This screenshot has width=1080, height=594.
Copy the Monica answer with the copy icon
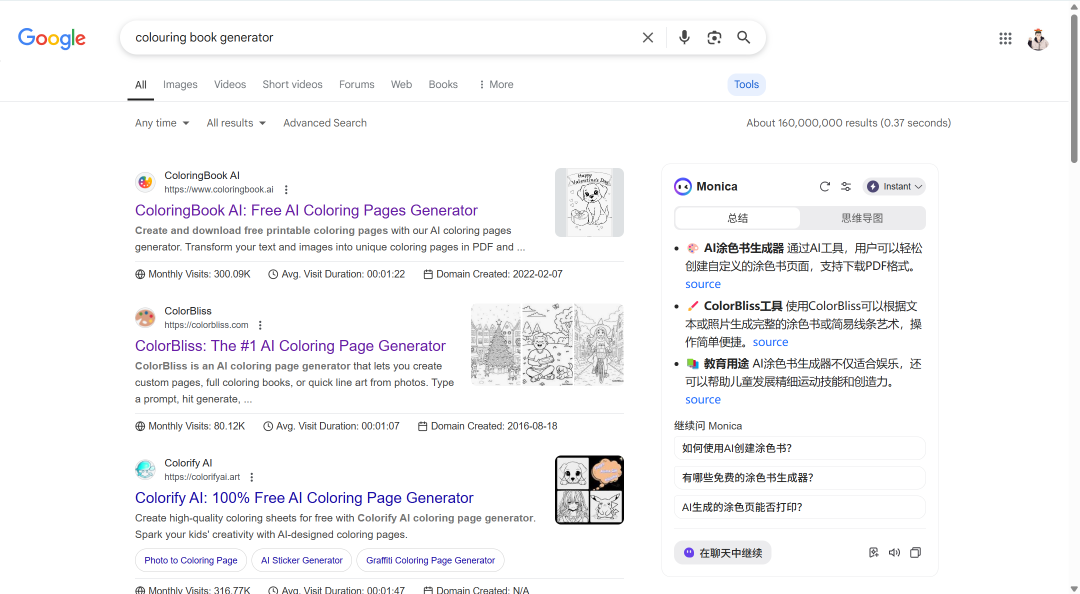click(915, 553)
